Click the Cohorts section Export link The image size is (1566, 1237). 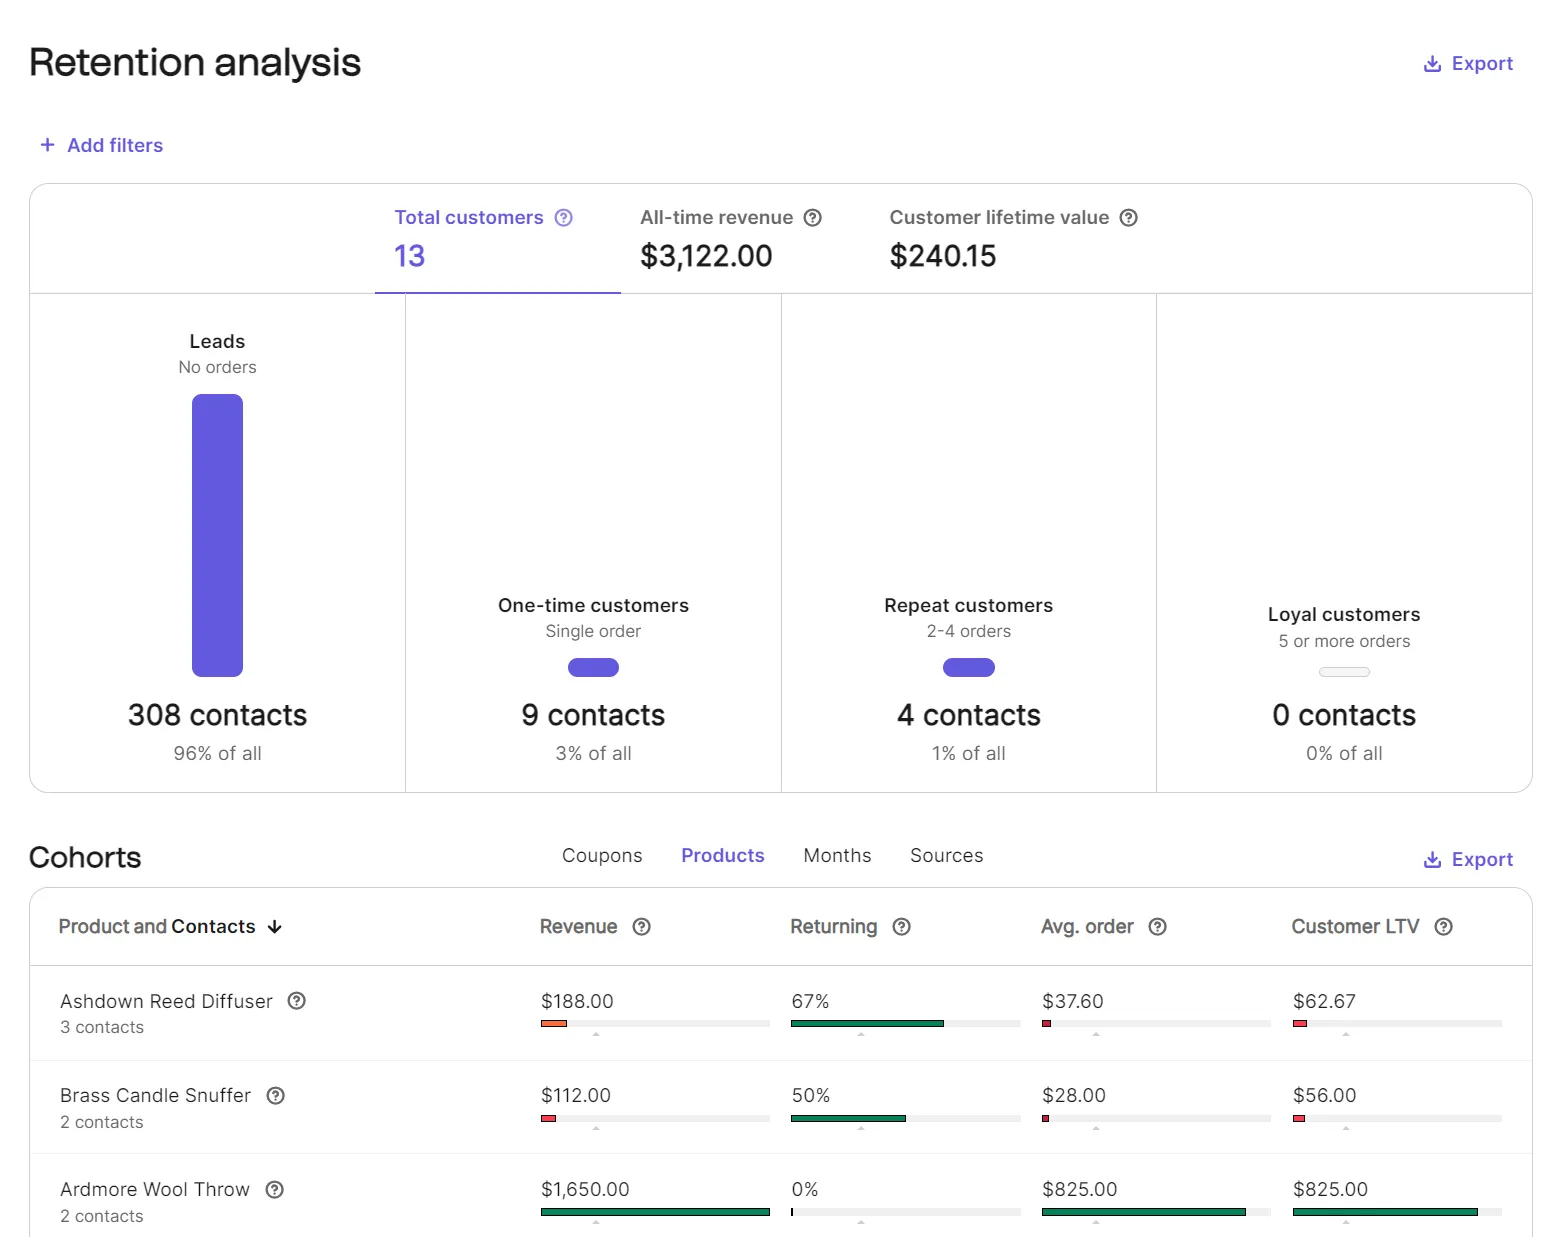coord(1468,860)
